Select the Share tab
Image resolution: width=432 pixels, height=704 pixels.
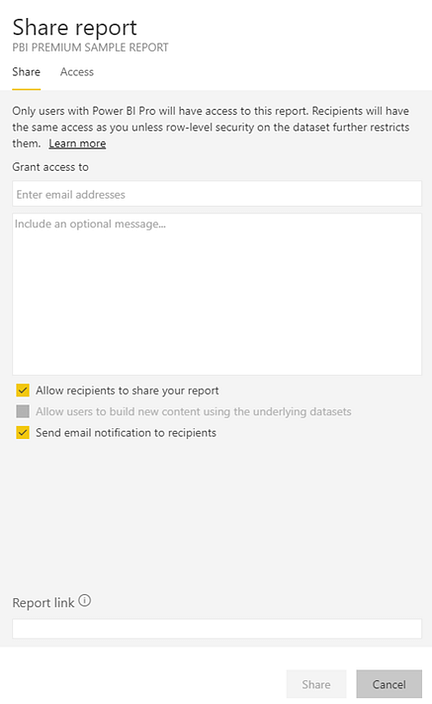(x=26, y=72)
